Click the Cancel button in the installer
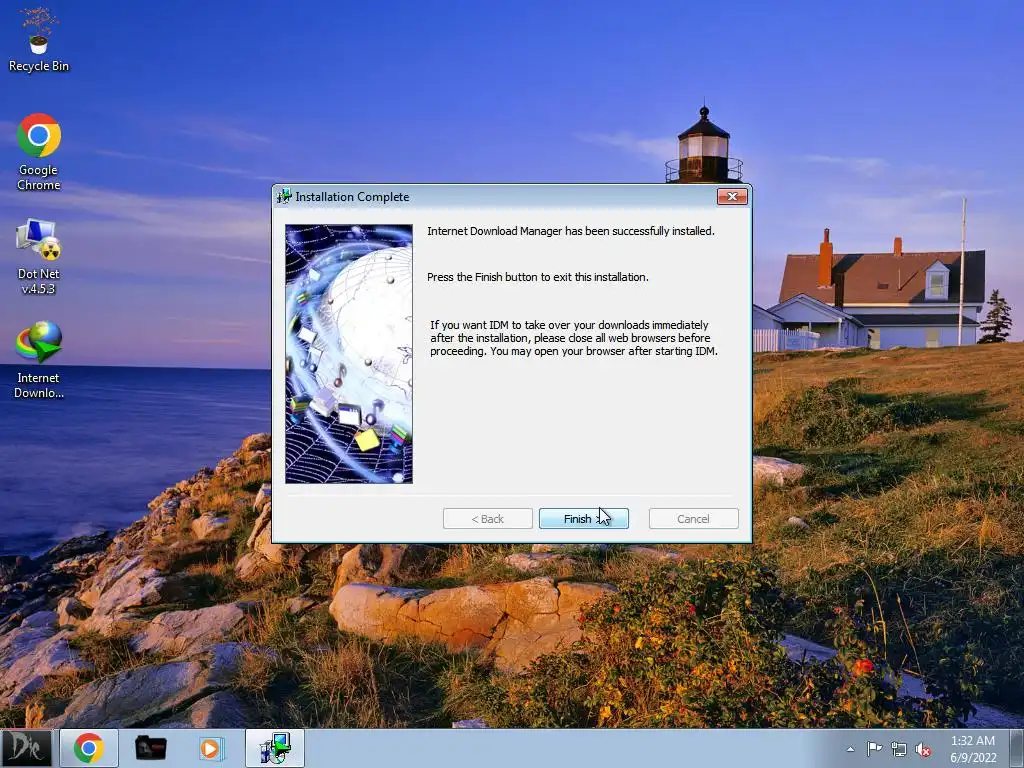Screen dimensions: 1024x768 693,519
